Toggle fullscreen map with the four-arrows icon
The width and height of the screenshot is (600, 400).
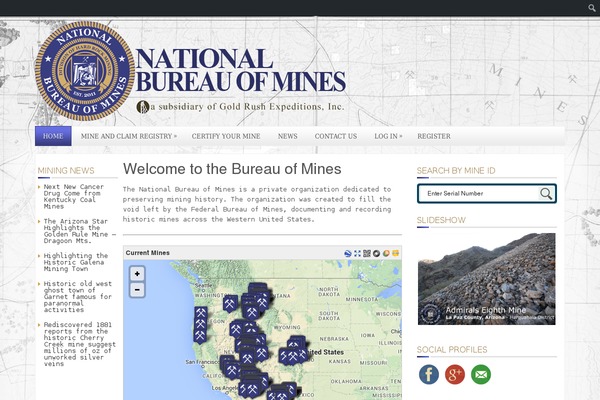pos(357,253)
